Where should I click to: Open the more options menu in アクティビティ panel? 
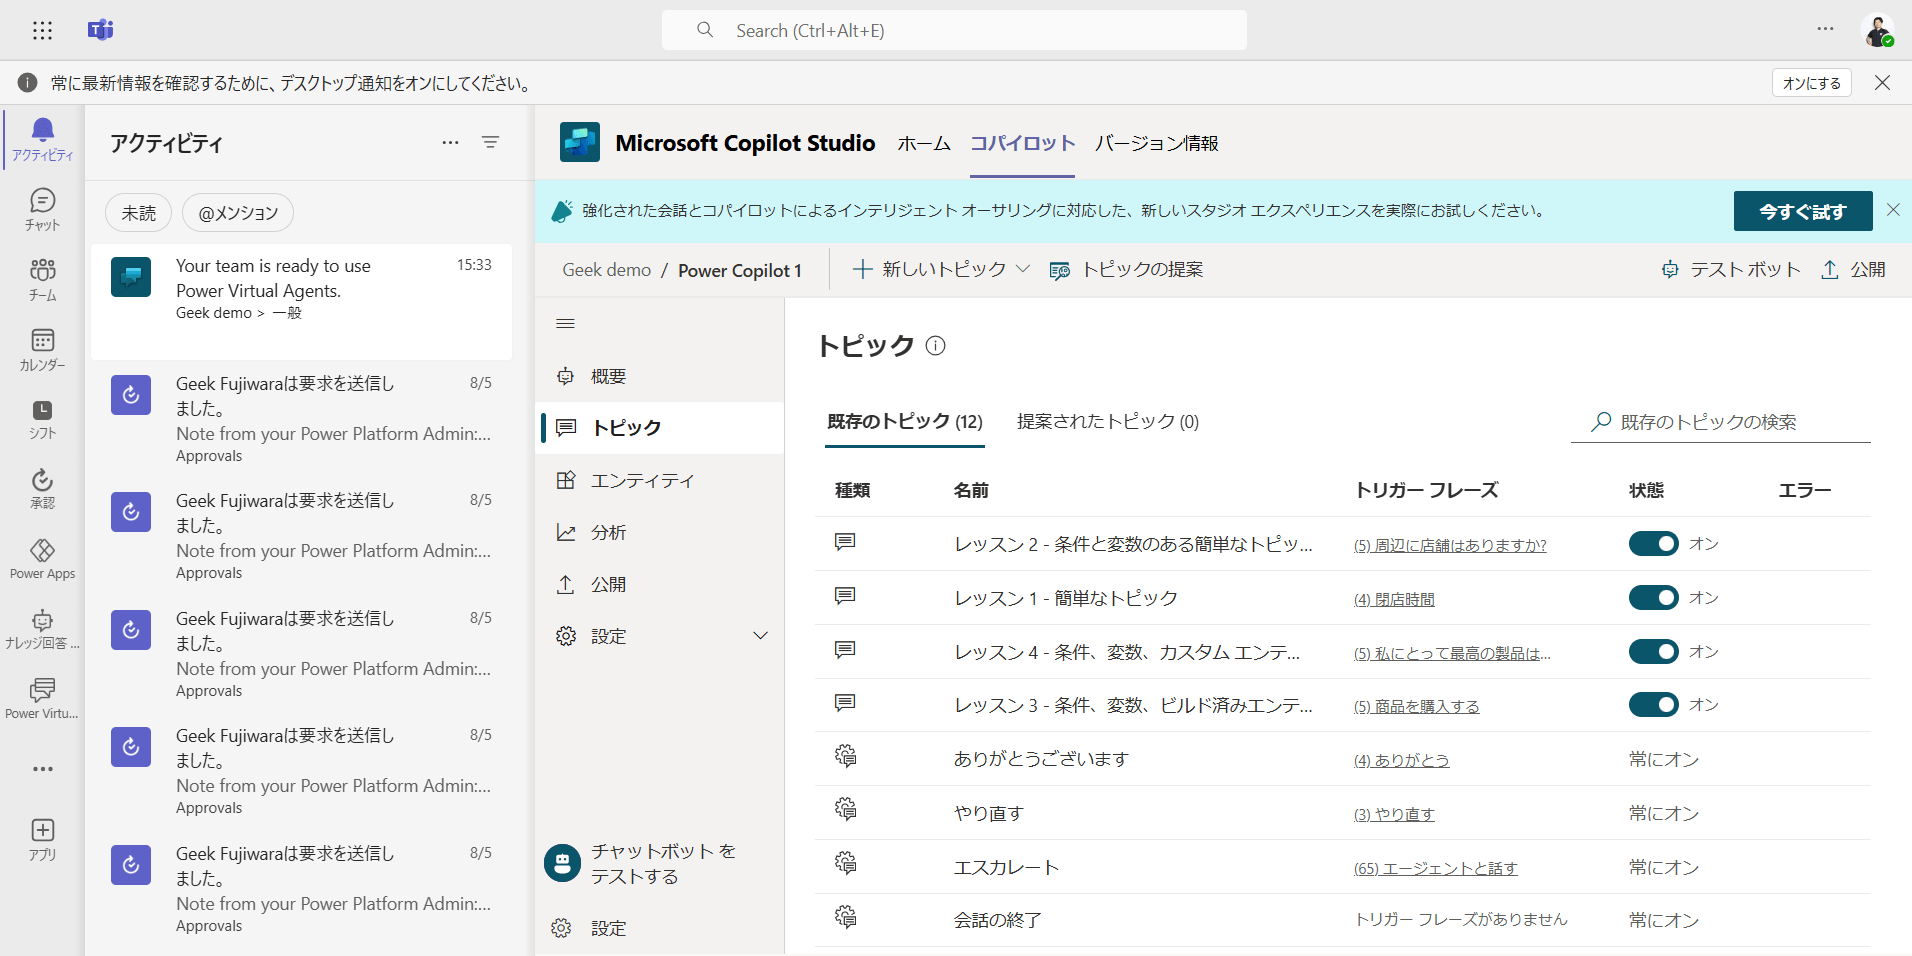(449, 142)
